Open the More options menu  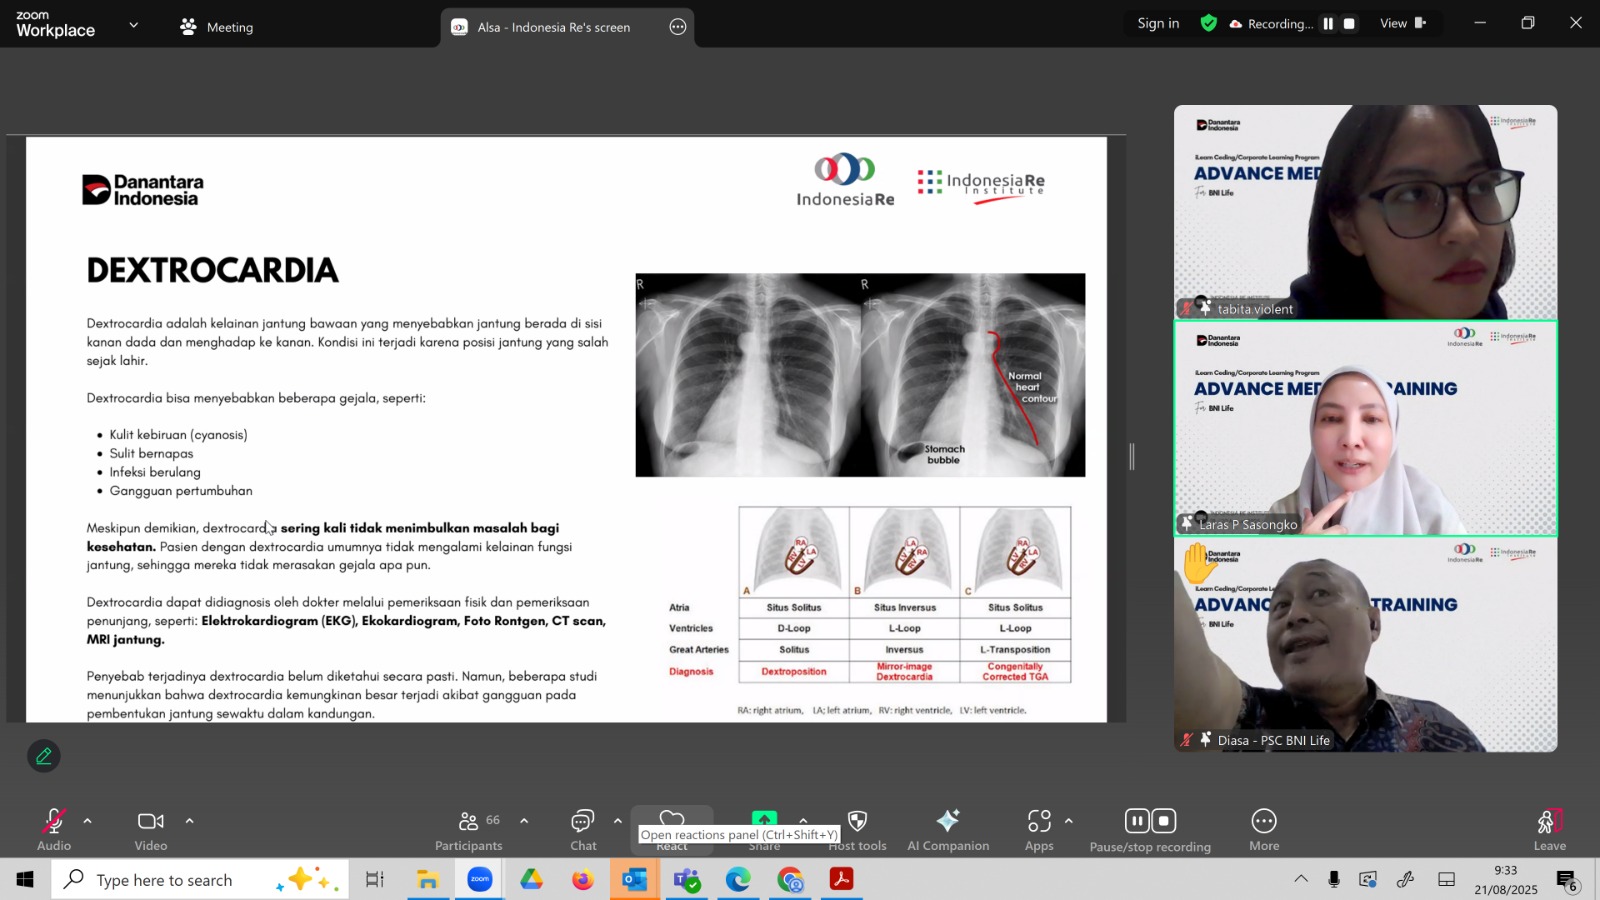(x=1264, y=829)
